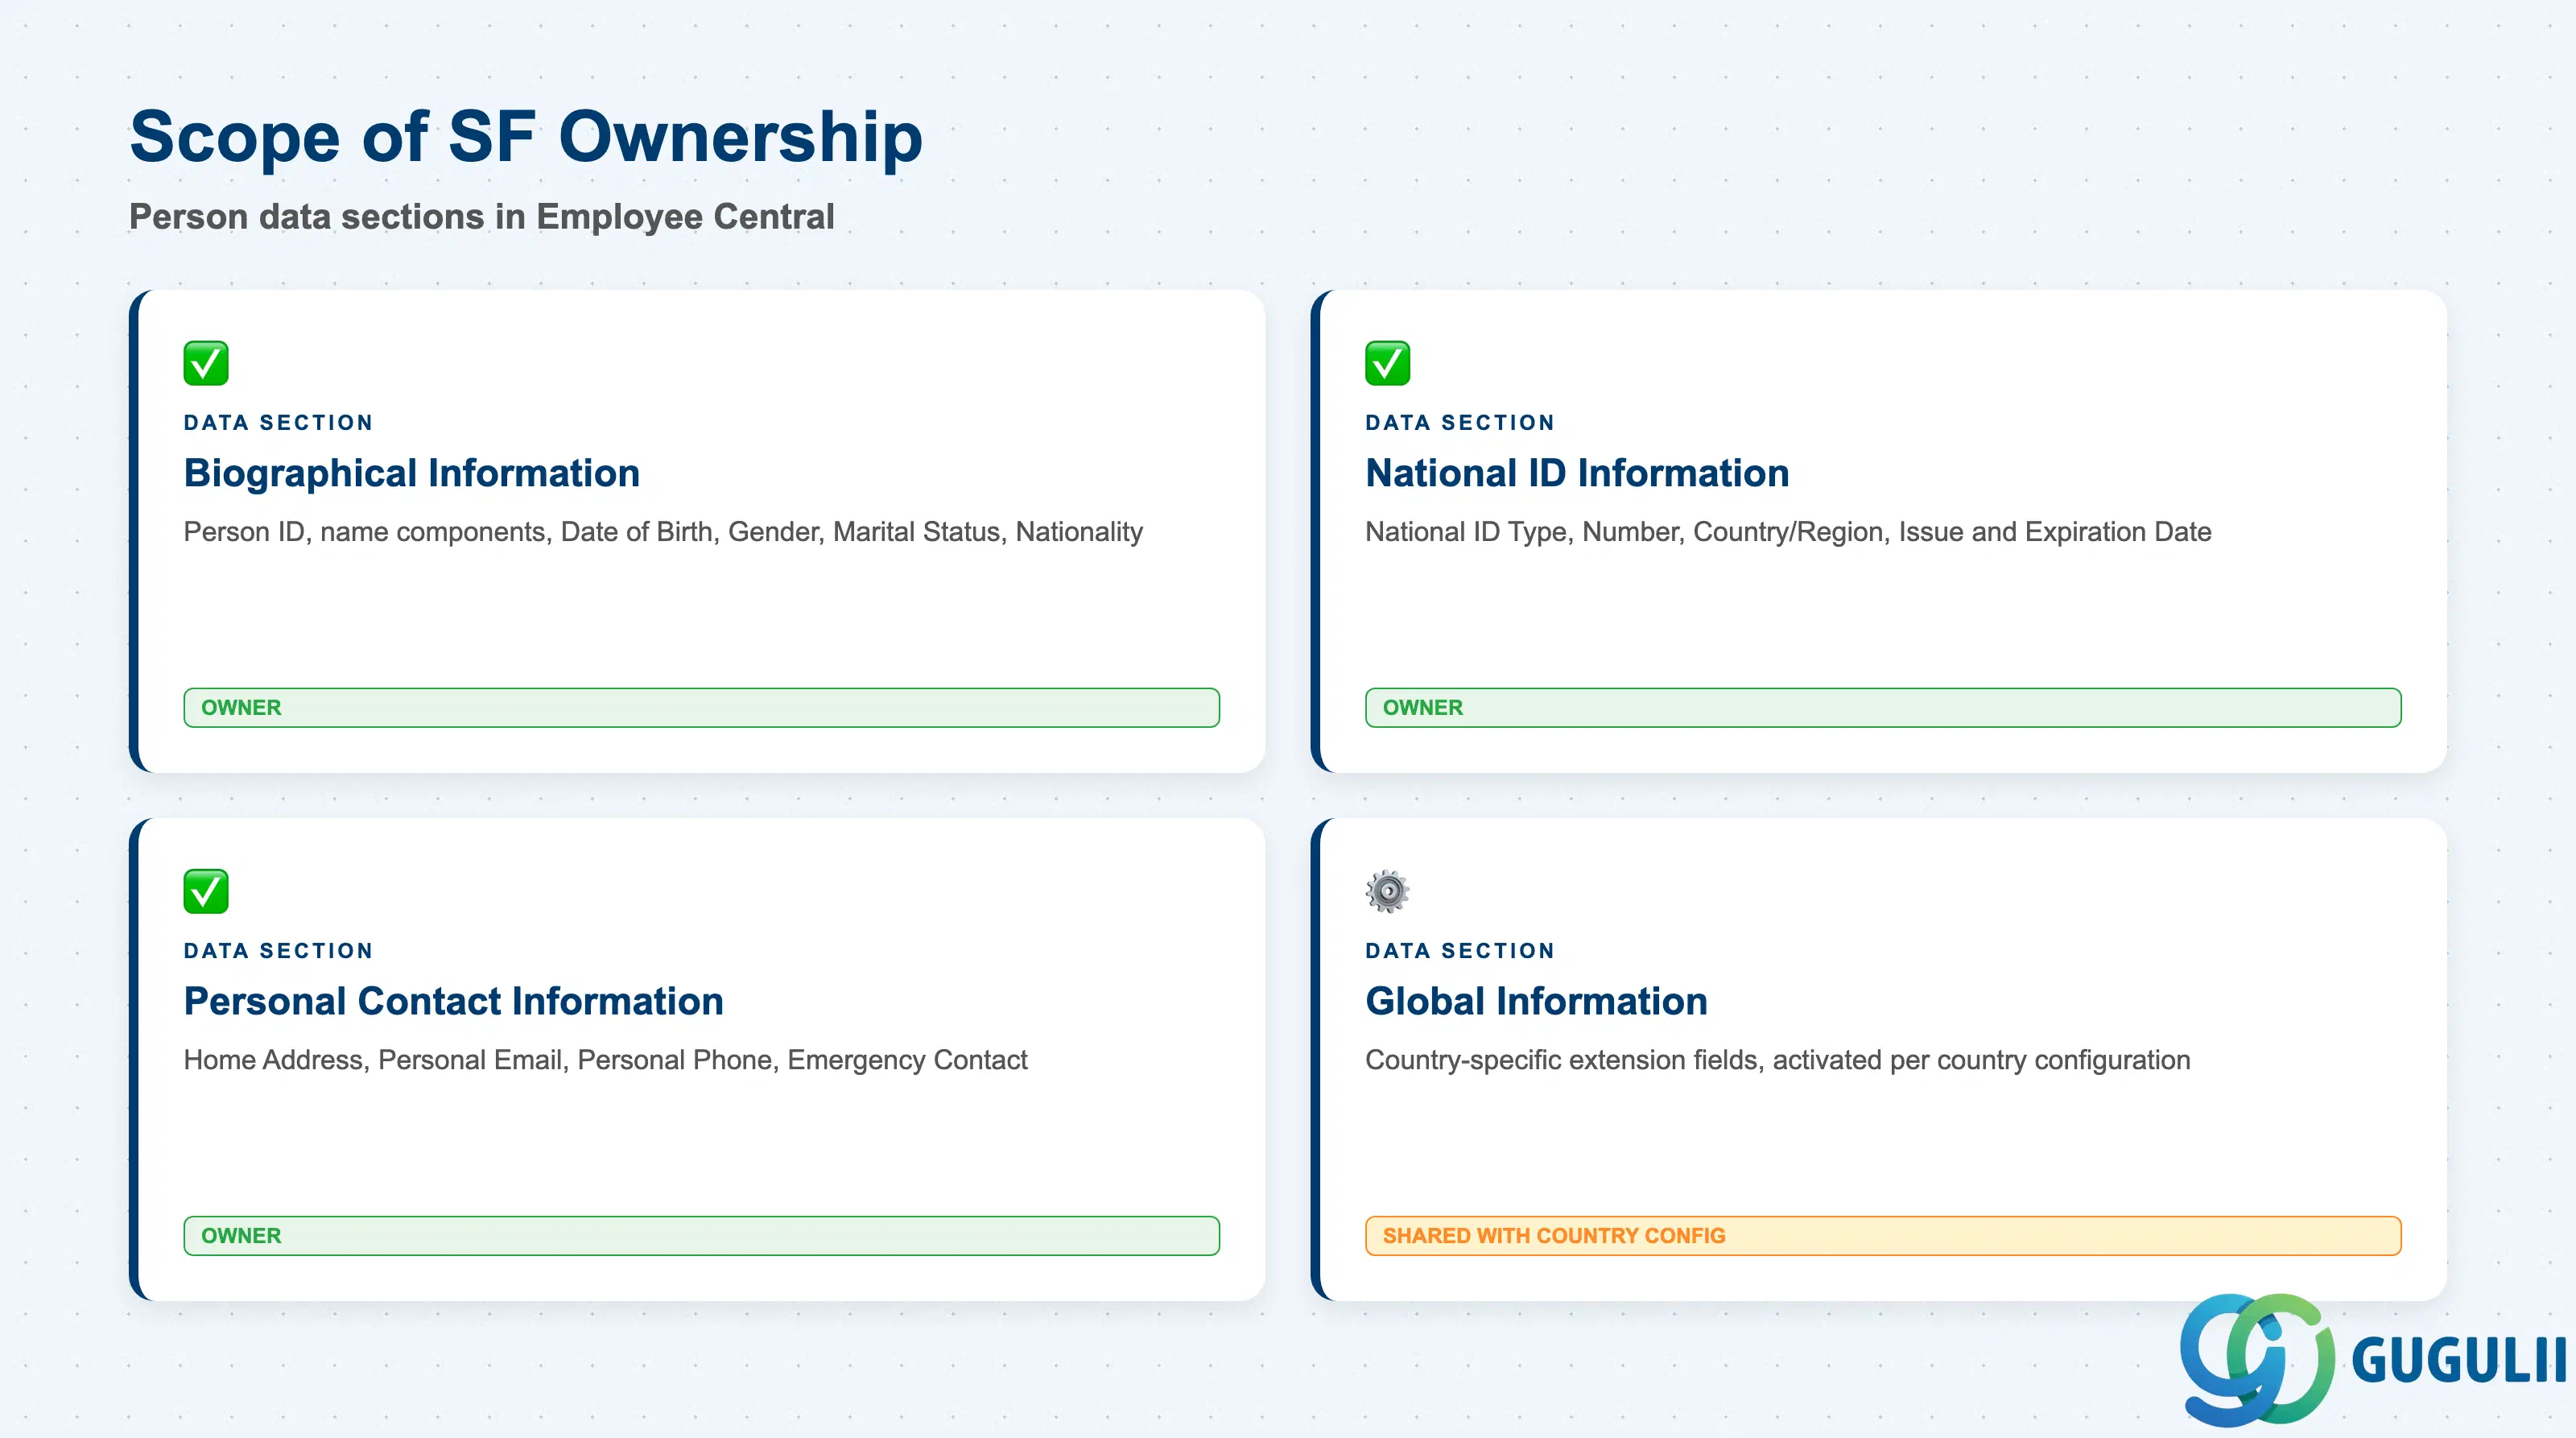Viewport: 2576px width, 1438px height.
Task: Click the Biographical Information heading
Action: (x=412, y=473)
